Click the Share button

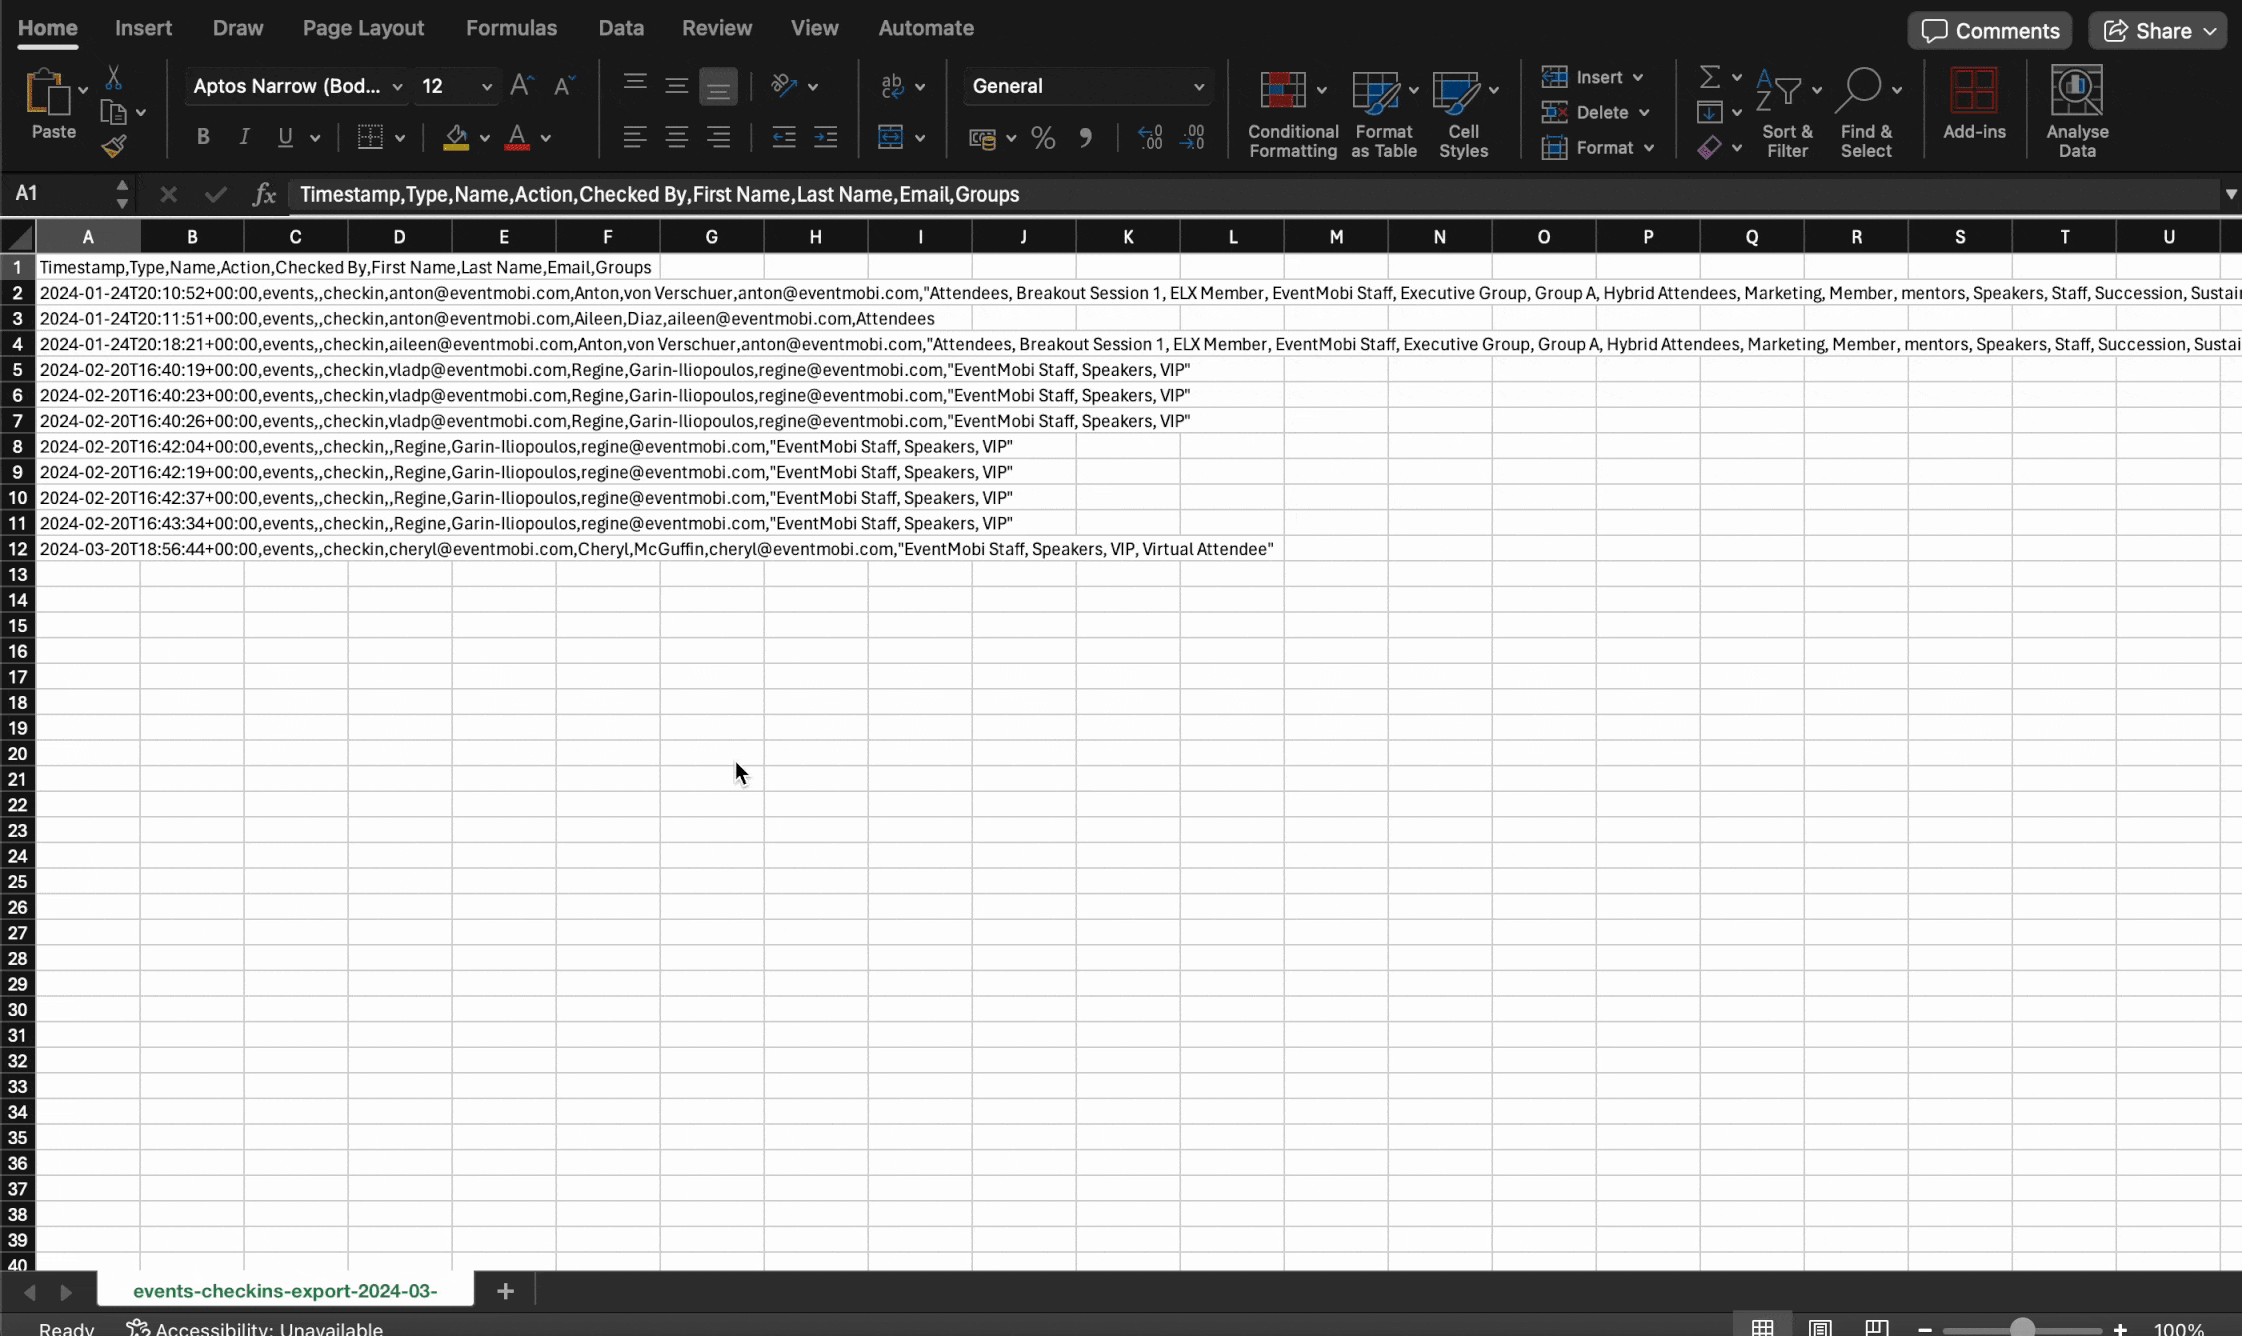2157,30
